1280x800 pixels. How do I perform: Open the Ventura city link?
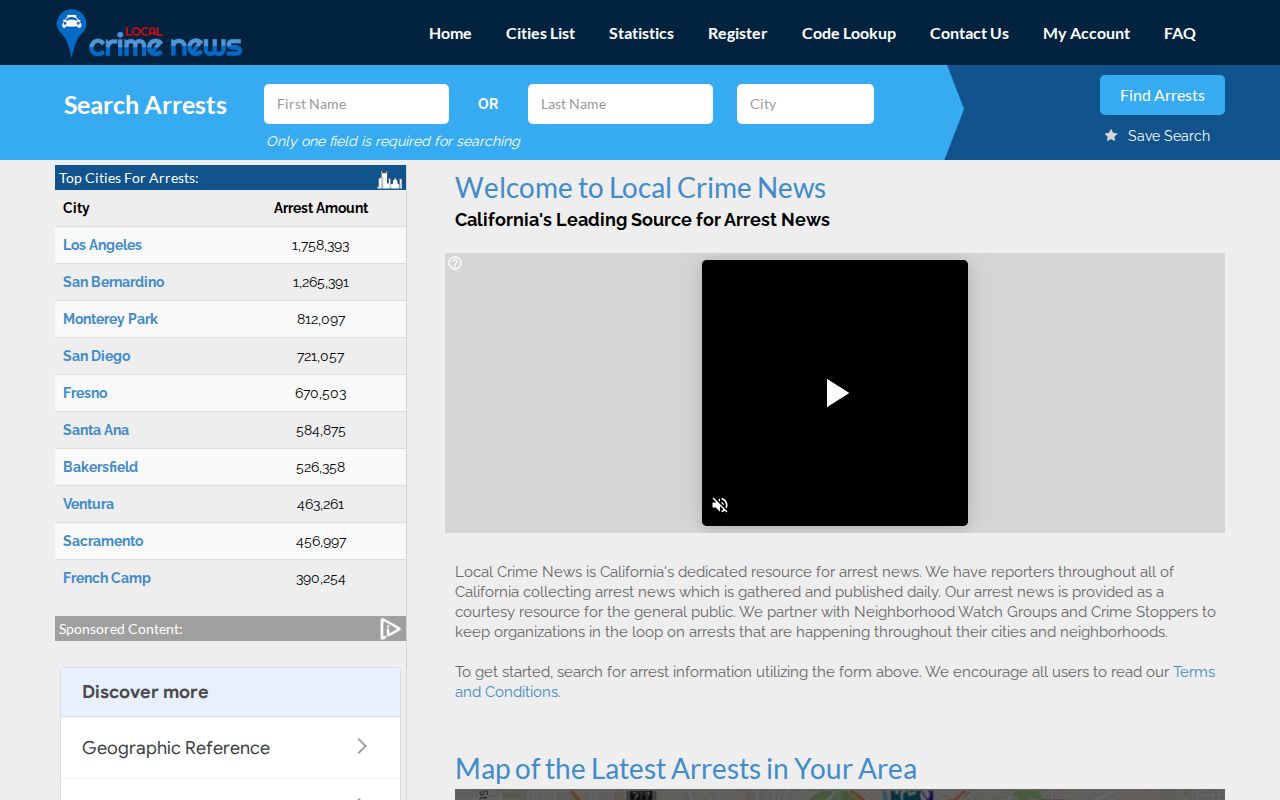[88, 504]
